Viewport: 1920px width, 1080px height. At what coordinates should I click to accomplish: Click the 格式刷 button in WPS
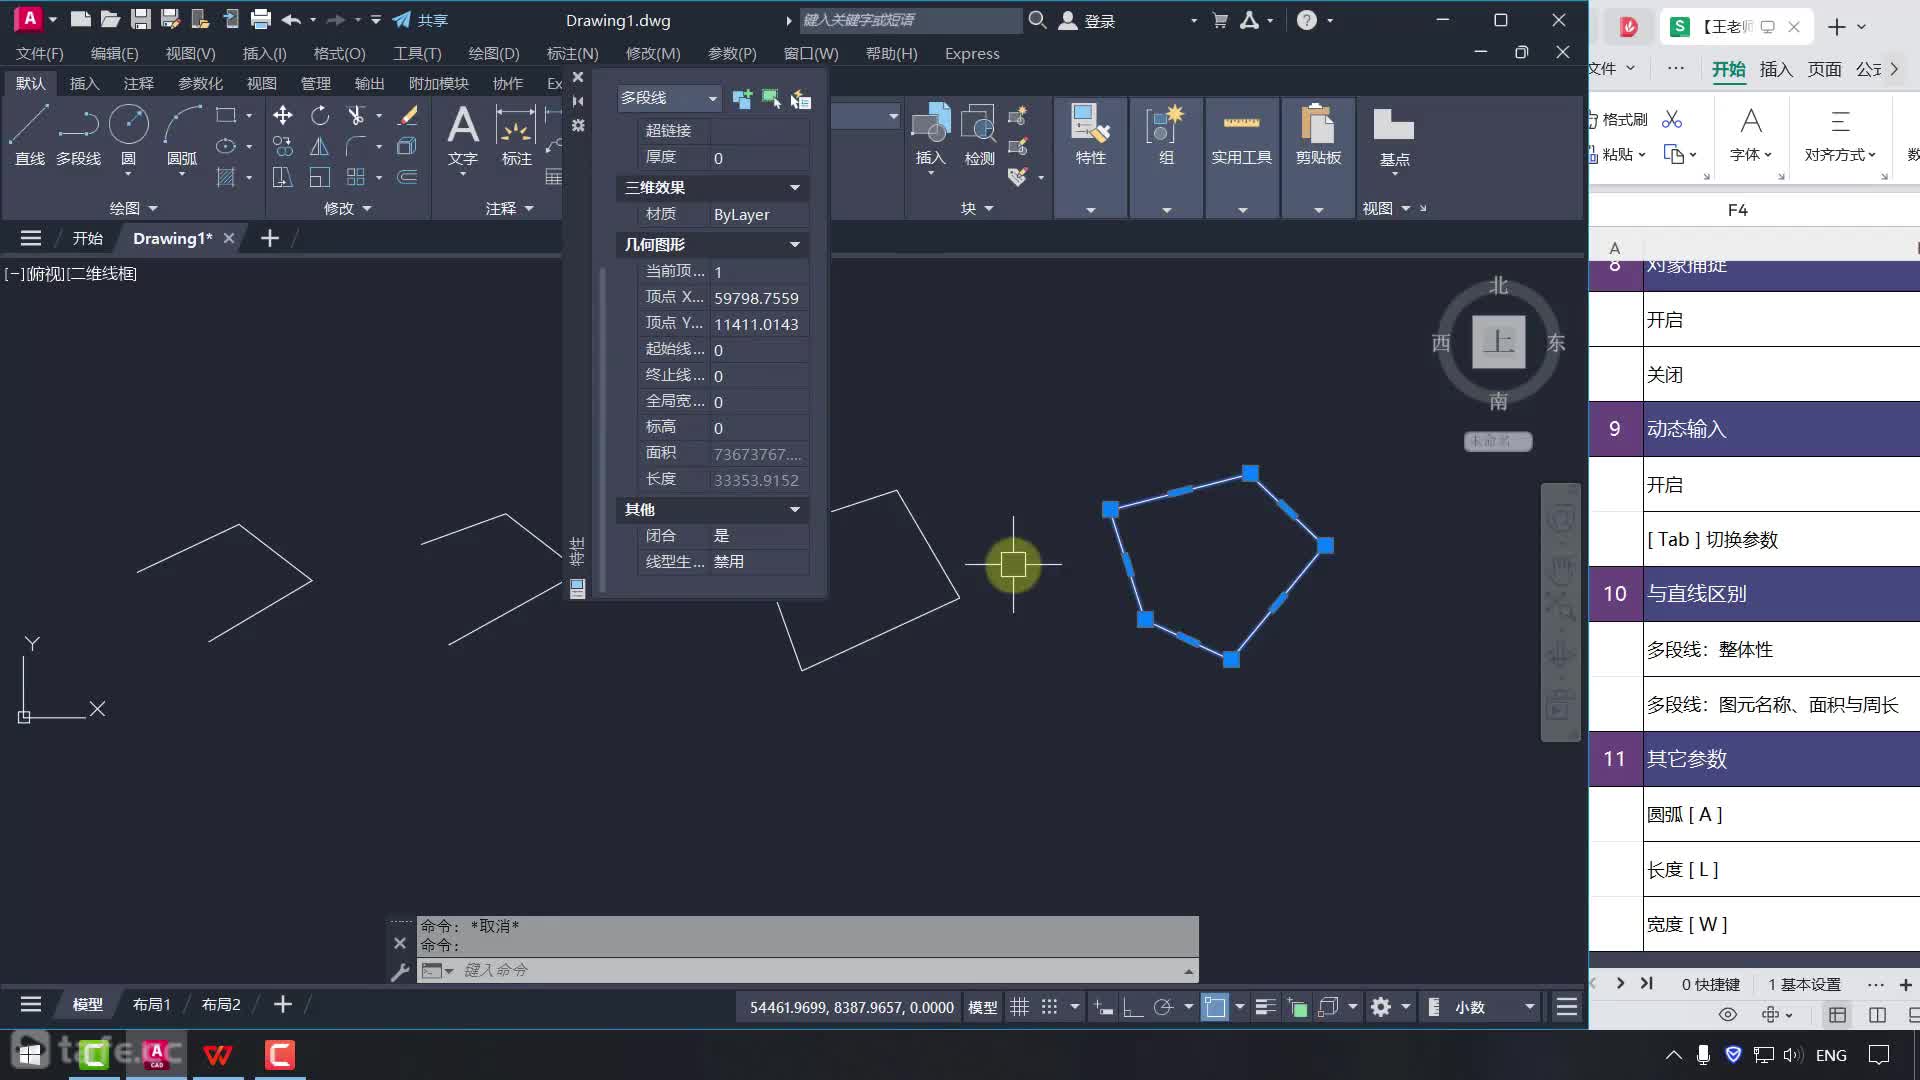pos(1617,119)
